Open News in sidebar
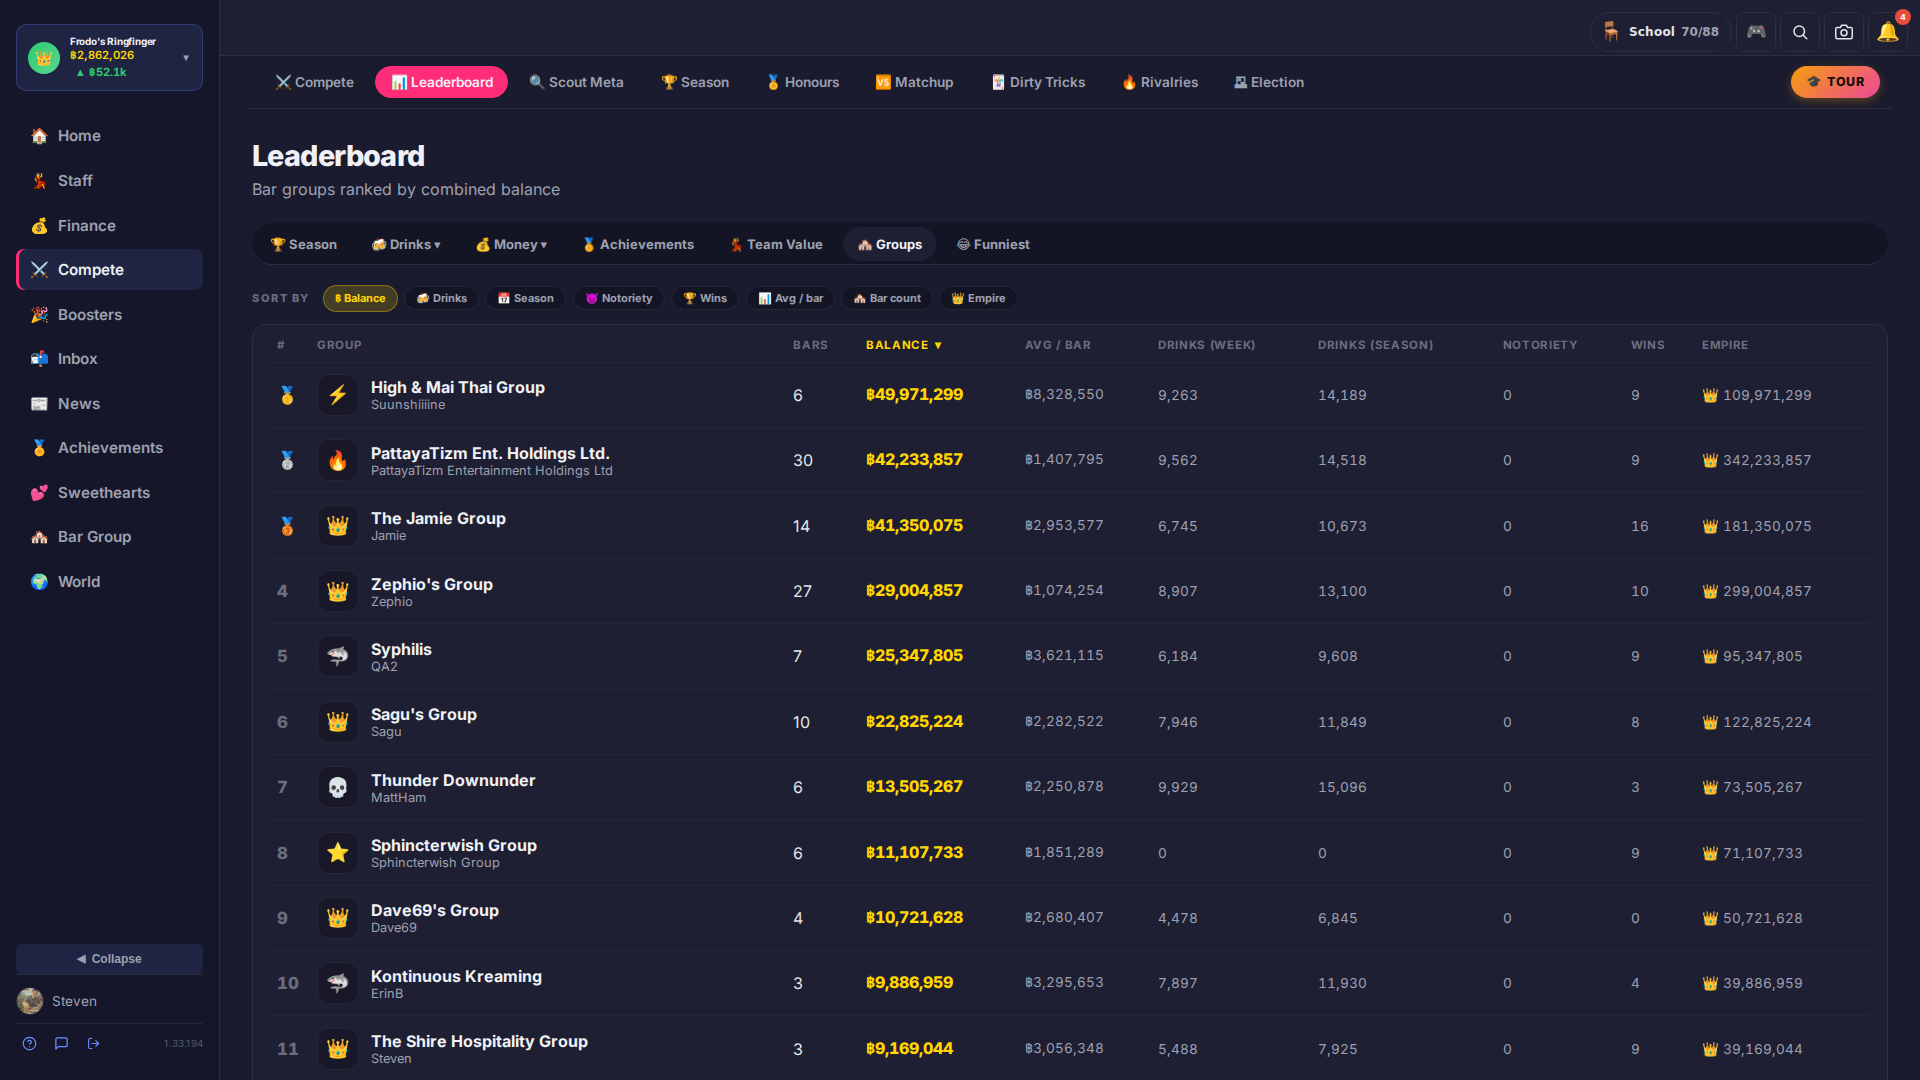Image resolution: width=1920 pixels, height=1080 pixels. click(x=109, y=404)
